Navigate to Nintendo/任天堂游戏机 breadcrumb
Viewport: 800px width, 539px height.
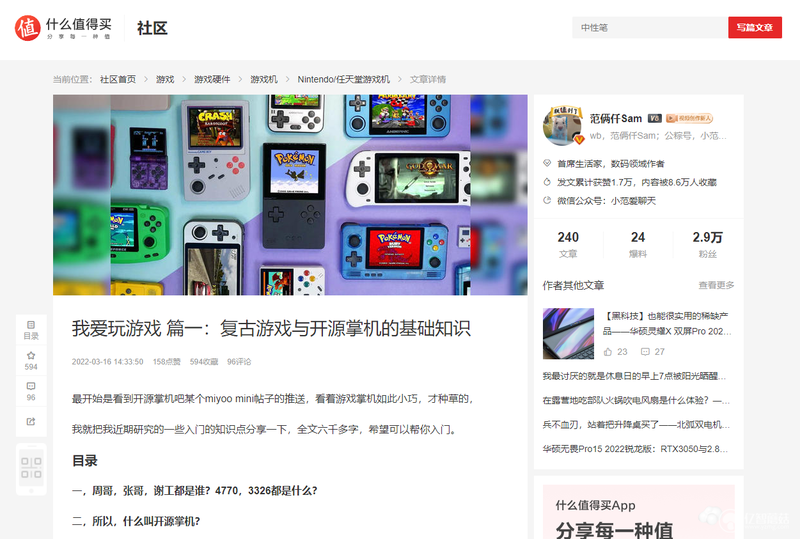point(343,79)
